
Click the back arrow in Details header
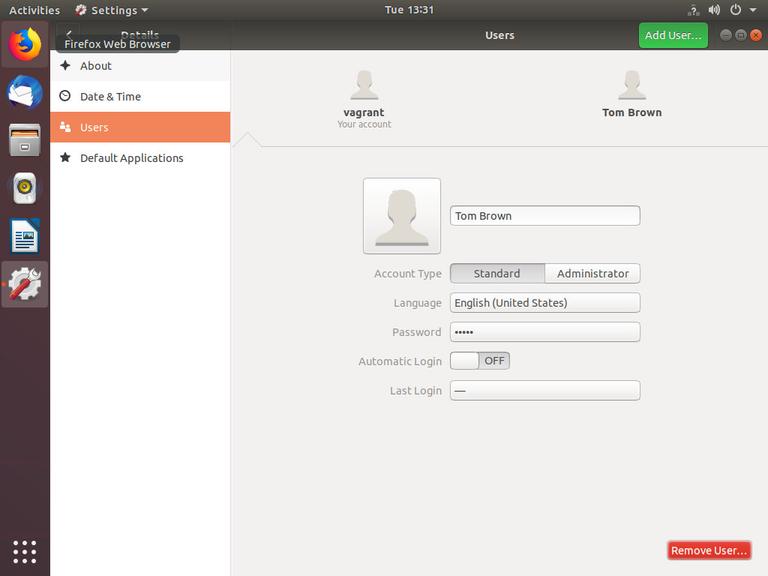click(x=68, y=34)
